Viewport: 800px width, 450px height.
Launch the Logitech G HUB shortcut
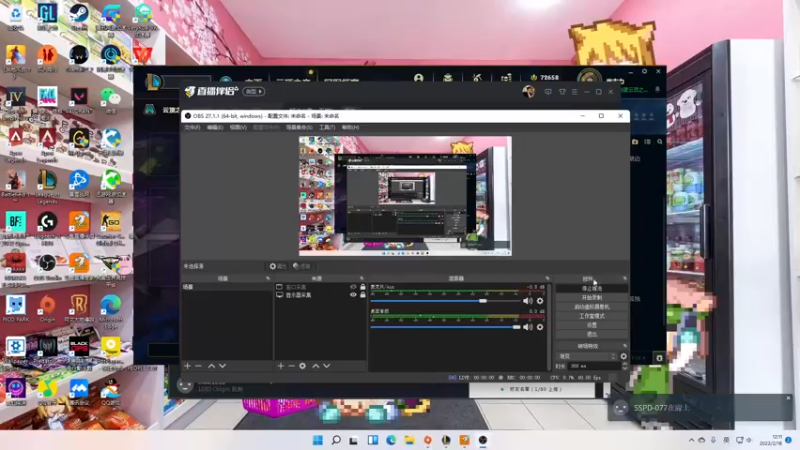coord(47,224)
